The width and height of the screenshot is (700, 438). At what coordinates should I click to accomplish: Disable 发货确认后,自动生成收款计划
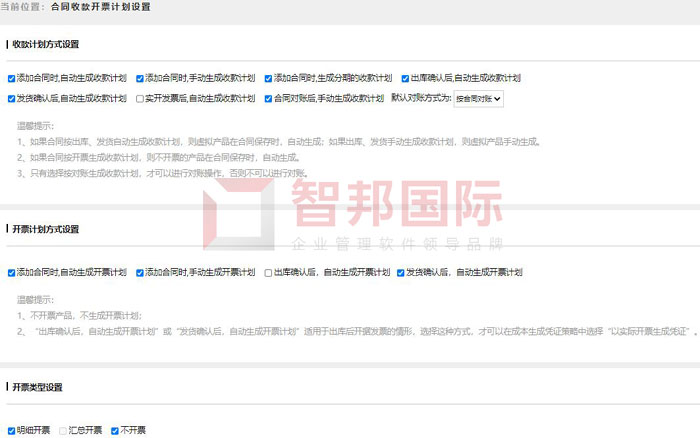pyautogui.click(x=11, y=99)
